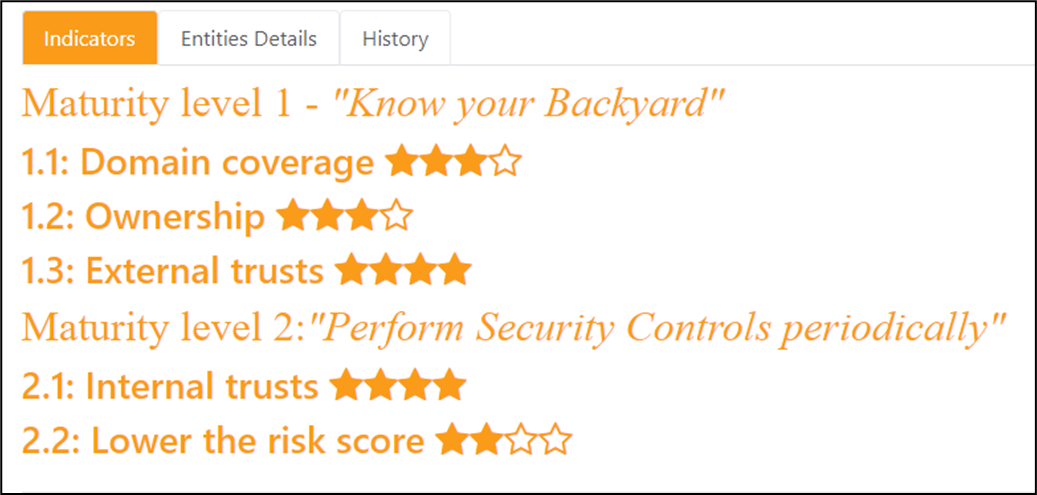Click the first filled star of Ownership
1037x495 pixels.
[x=292, y=216]
